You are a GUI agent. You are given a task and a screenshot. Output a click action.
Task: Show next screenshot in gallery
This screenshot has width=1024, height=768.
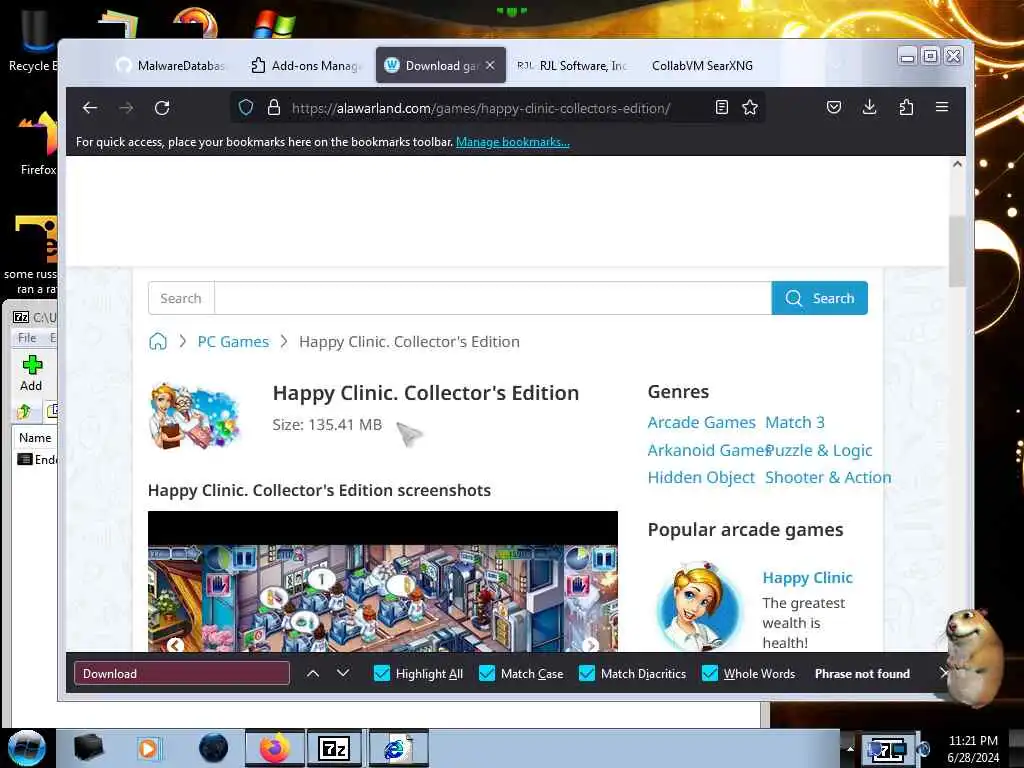click(590, 645)
